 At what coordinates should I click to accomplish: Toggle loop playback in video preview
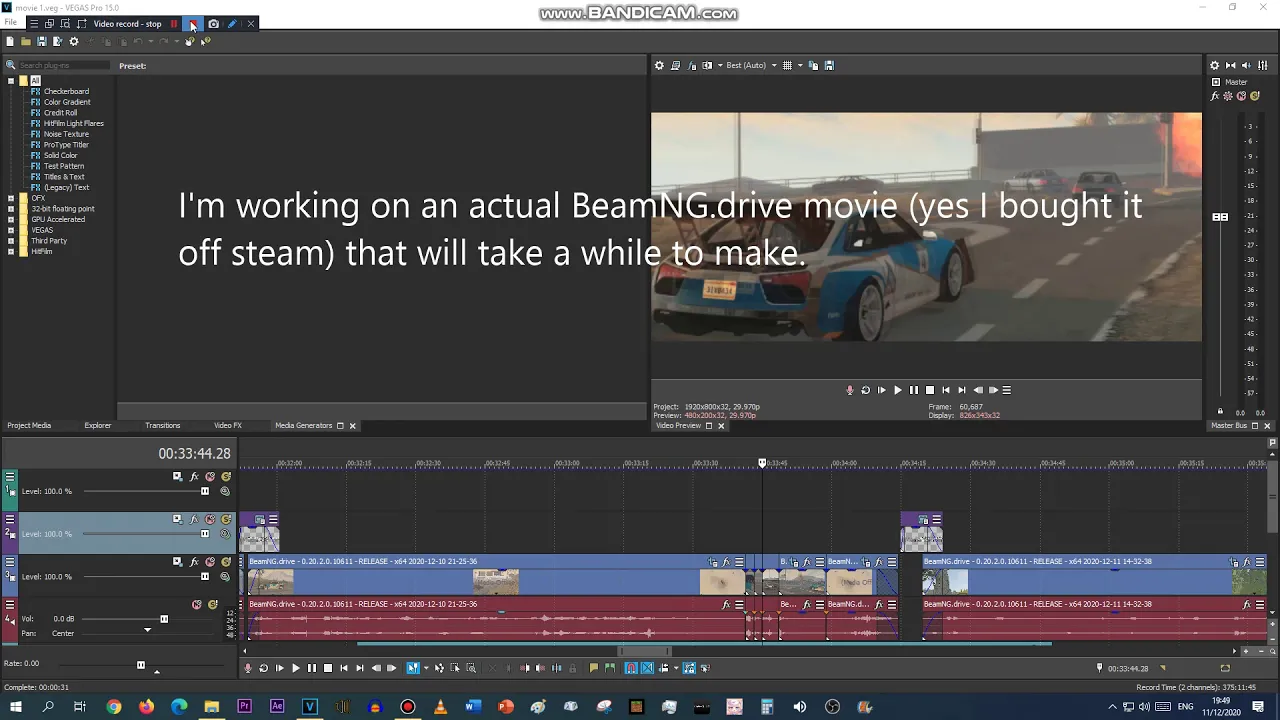(865, 390)
